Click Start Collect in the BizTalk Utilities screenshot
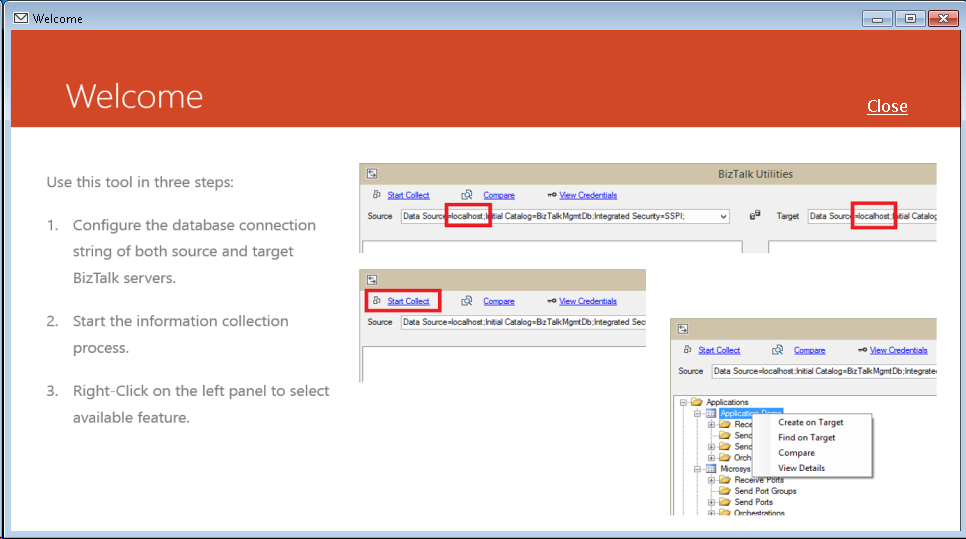This screenshot has height=539, width=966. tap(408, 195)
